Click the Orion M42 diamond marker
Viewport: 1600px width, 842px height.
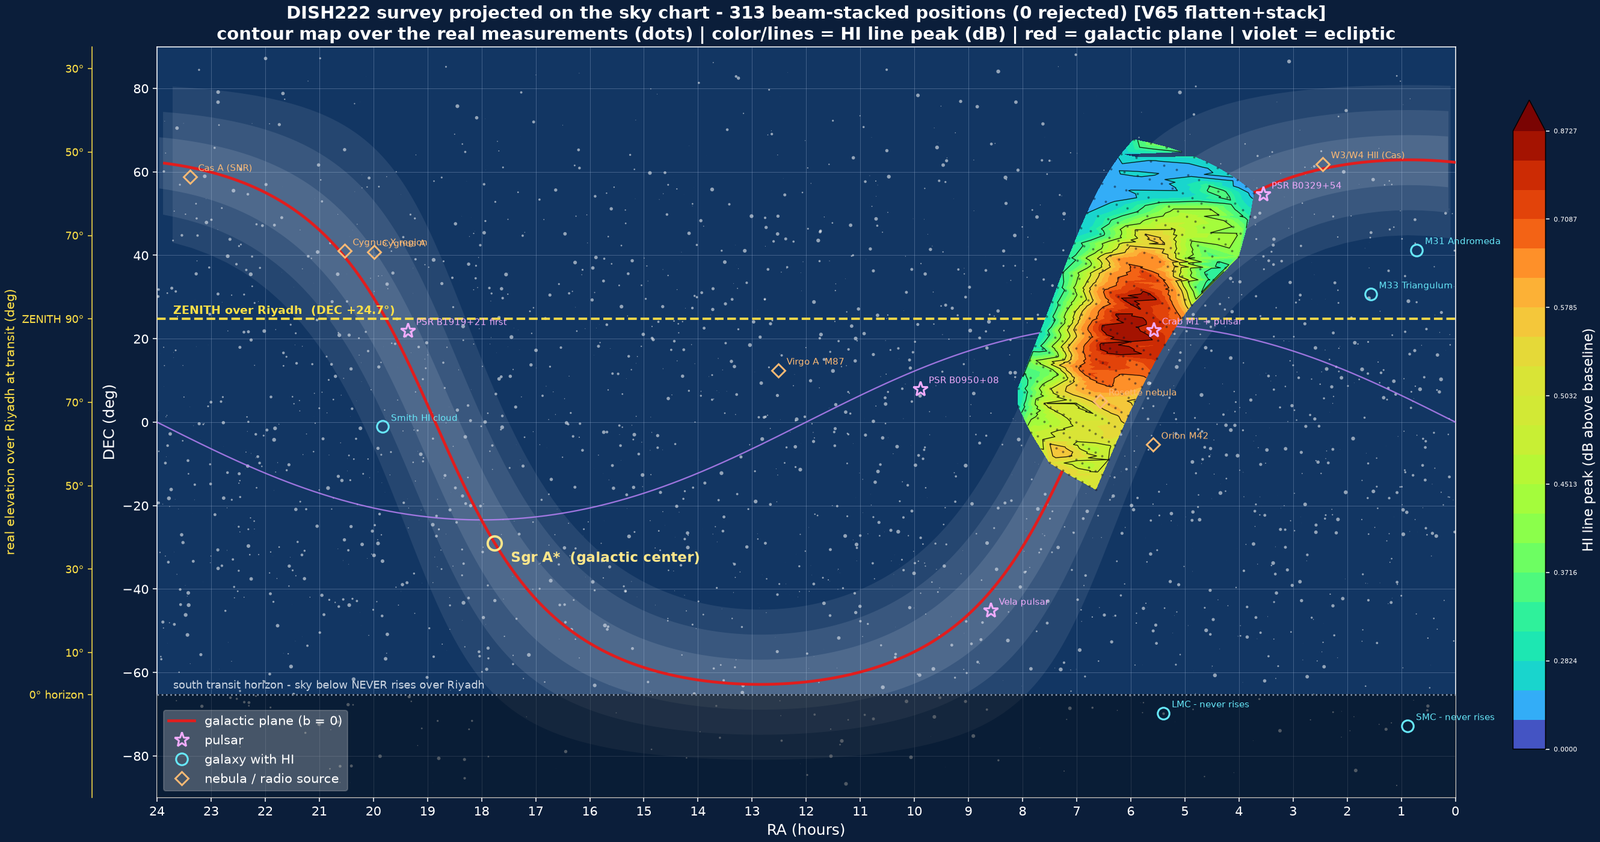click(1153, 445)
